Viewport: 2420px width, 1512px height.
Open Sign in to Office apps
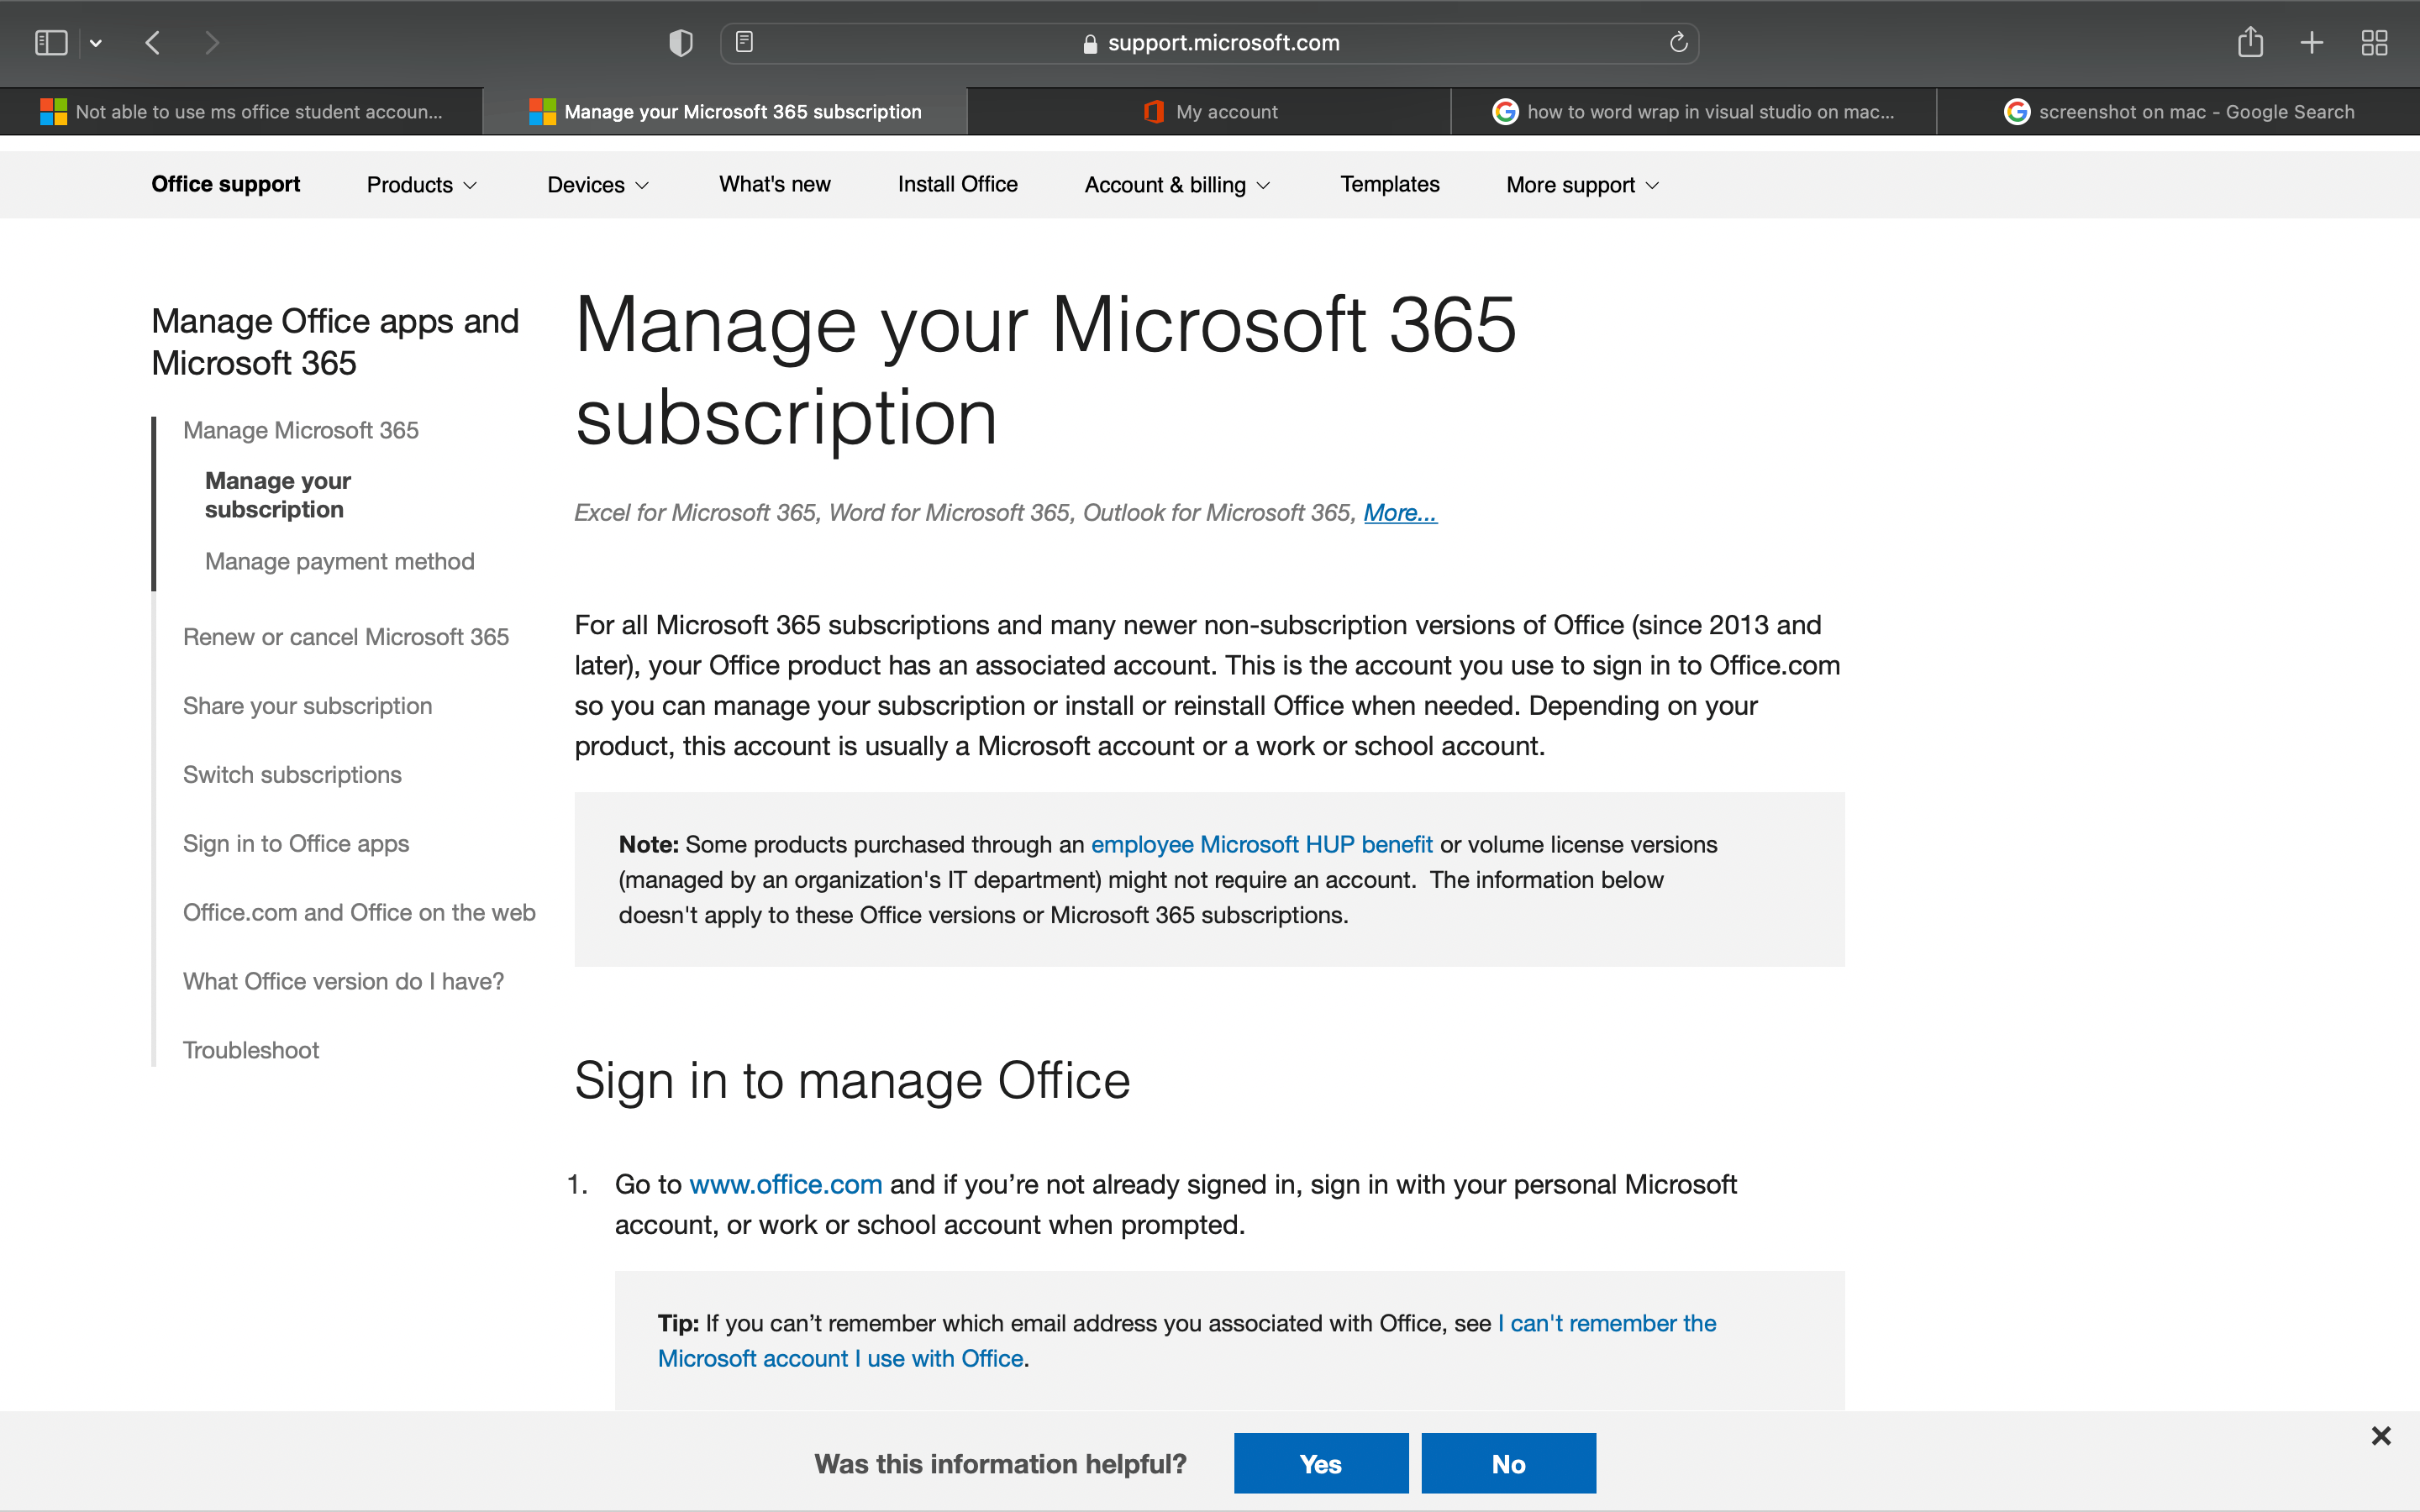(296, 844)
